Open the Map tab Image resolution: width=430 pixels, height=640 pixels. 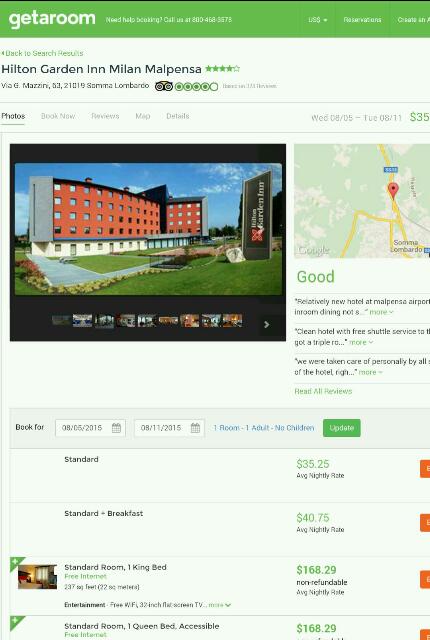[143, 116]
